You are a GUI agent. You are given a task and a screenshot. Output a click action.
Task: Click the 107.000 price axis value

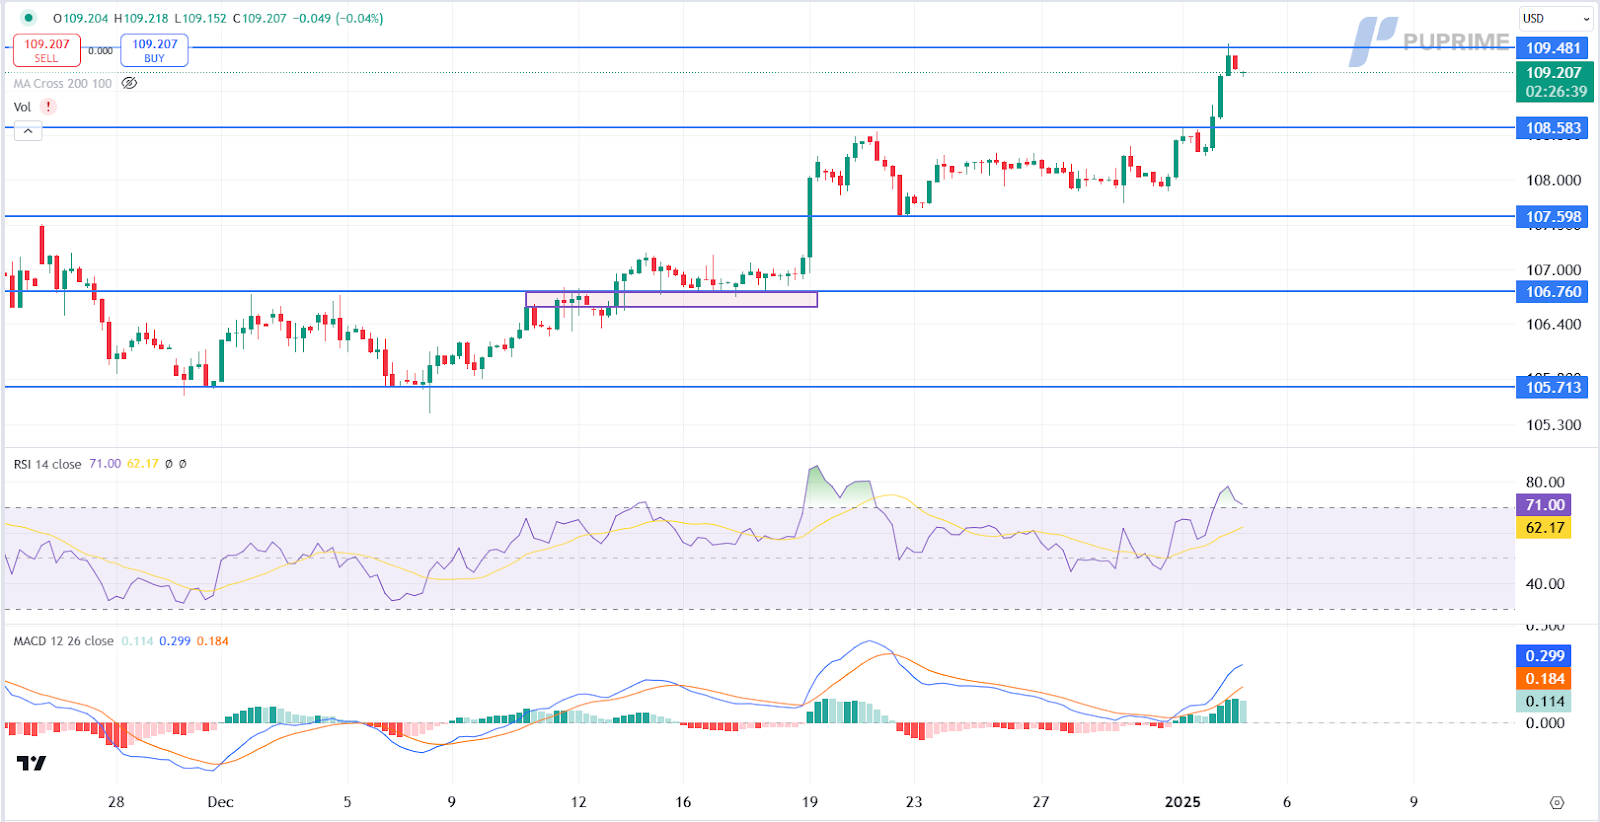1554,270
